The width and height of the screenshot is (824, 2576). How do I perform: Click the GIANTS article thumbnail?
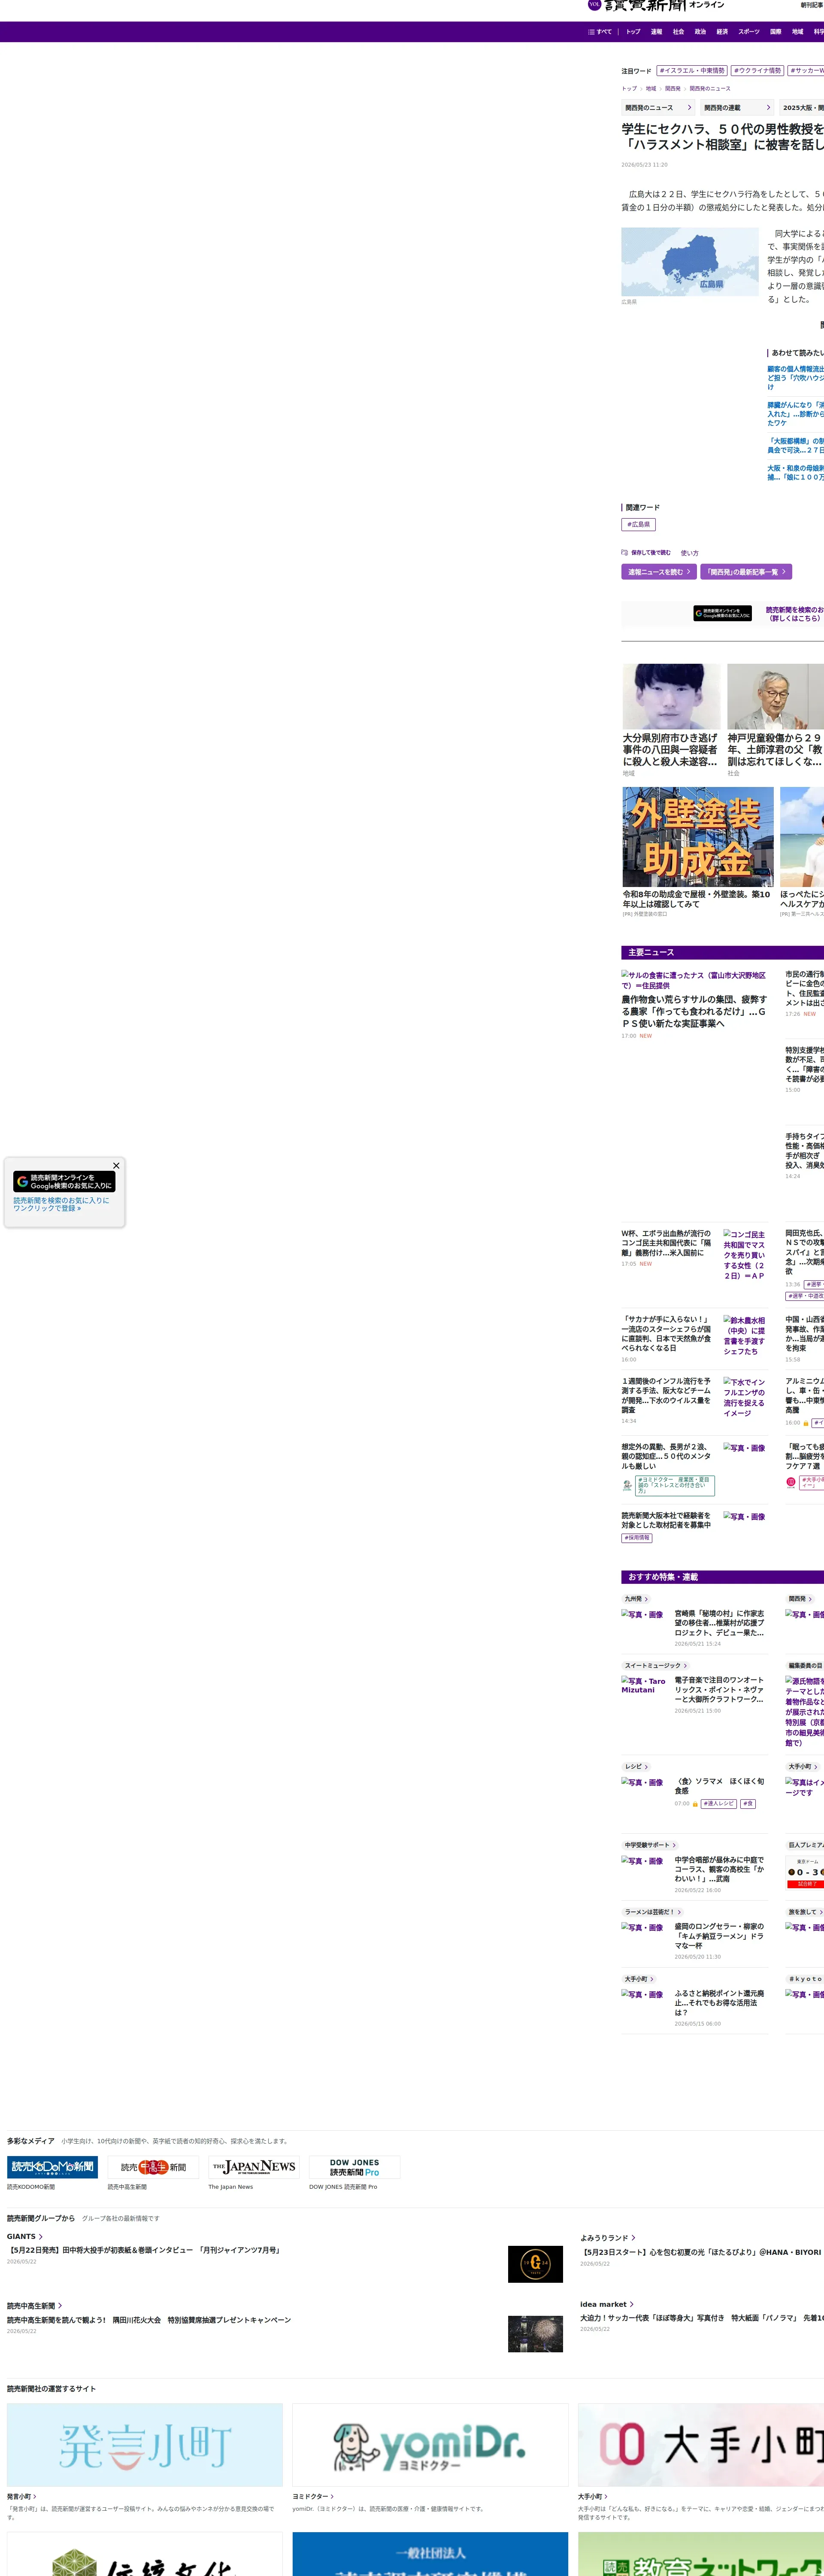coord(535,2263)
